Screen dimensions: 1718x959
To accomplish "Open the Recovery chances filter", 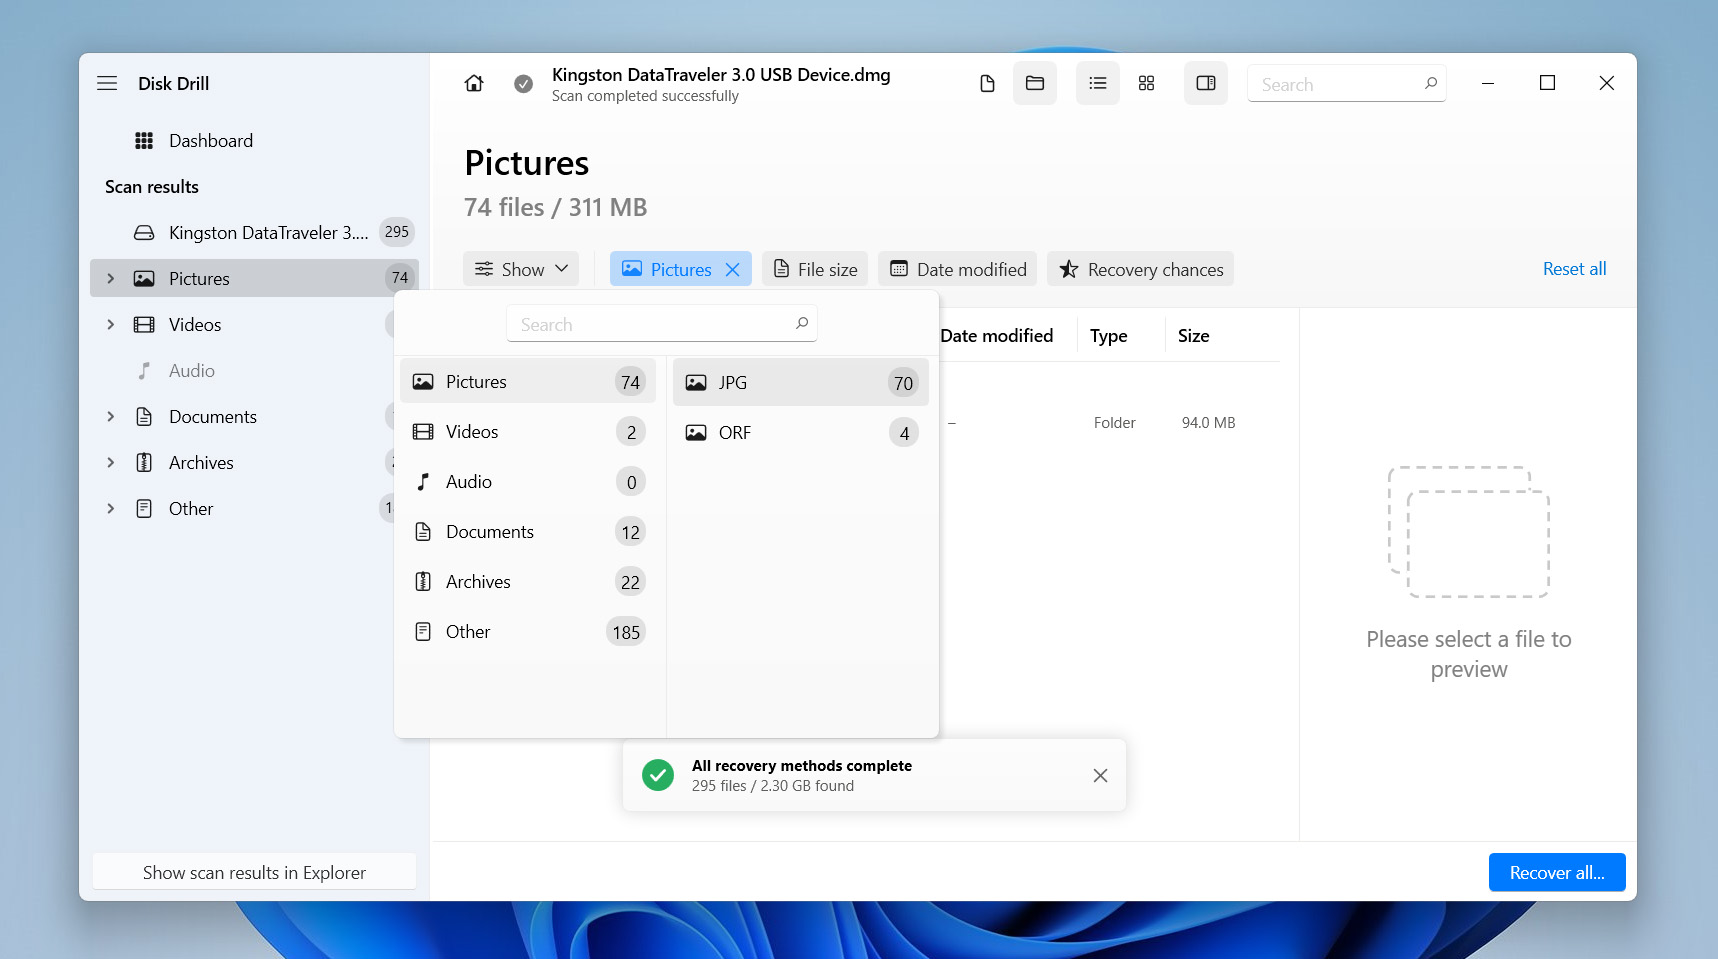I will tap(1141, 269).
